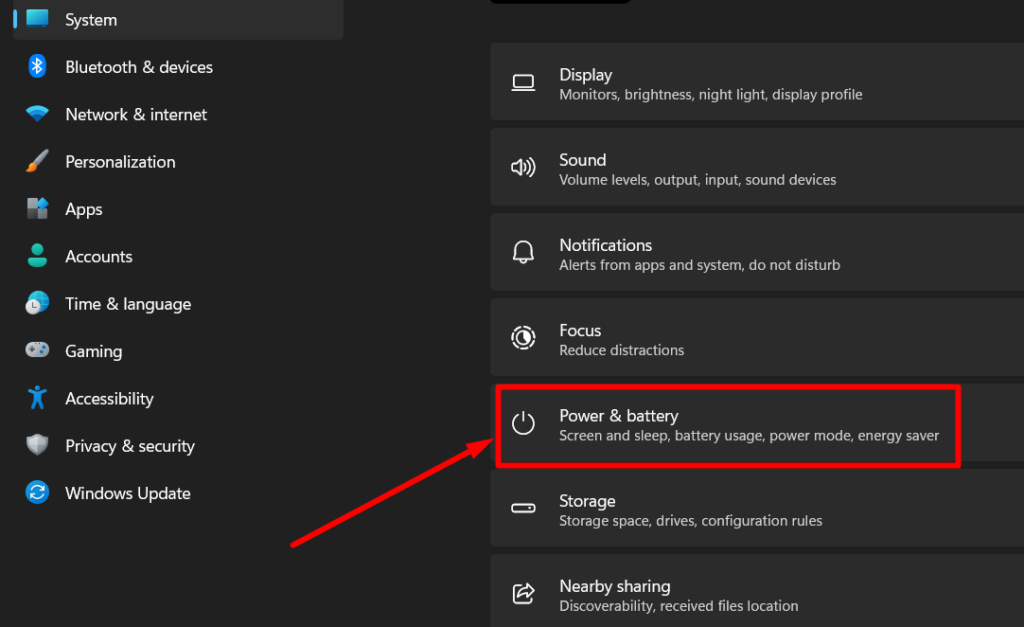This screenshot has height=627, width=1024.
Task: Click the Notifications bell icon
Action: 523,252
